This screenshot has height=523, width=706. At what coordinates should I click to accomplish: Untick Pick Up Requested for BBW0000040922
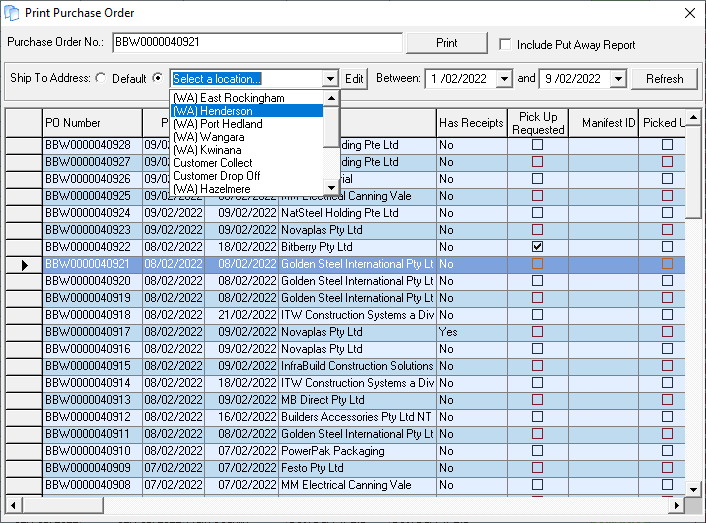[x=537, y=247]
